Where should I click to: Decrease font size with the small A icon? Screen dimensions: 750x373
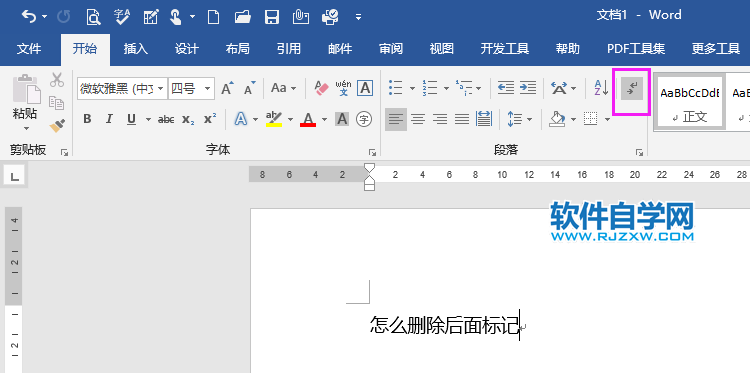point(249,88)
